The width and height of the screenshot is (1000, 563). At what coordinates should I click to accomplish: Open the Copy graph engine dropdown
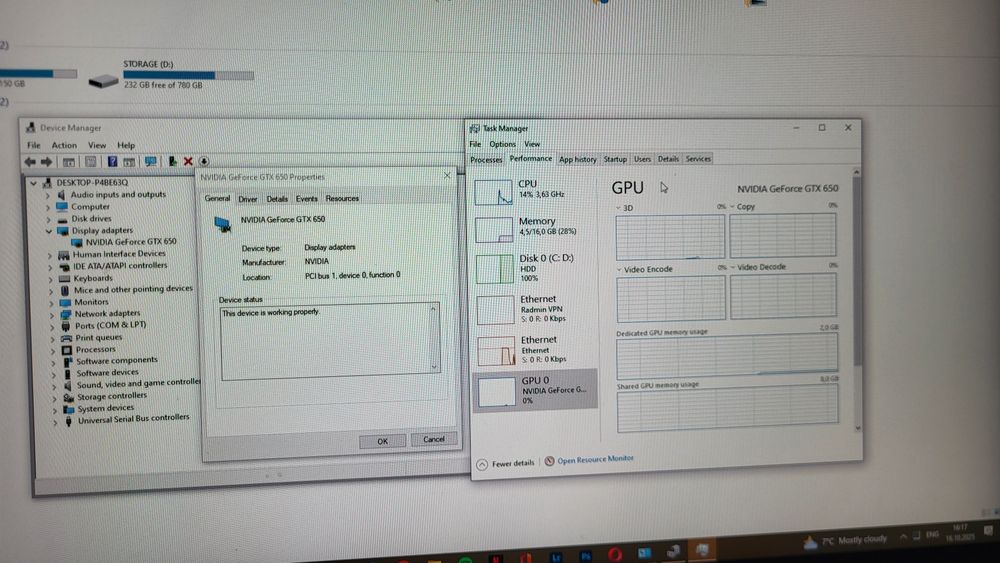732,207
